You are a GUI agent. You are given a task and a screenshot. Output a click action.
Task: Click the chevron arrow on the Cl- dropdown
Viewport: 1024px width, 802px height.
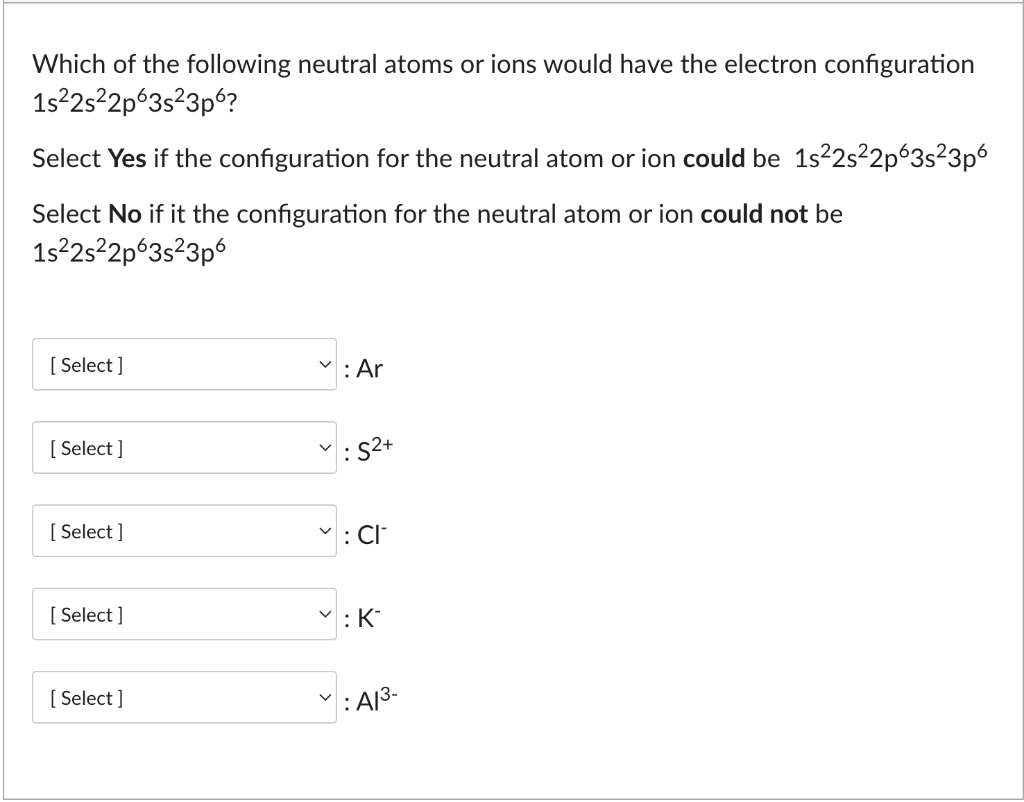[323, 531]
